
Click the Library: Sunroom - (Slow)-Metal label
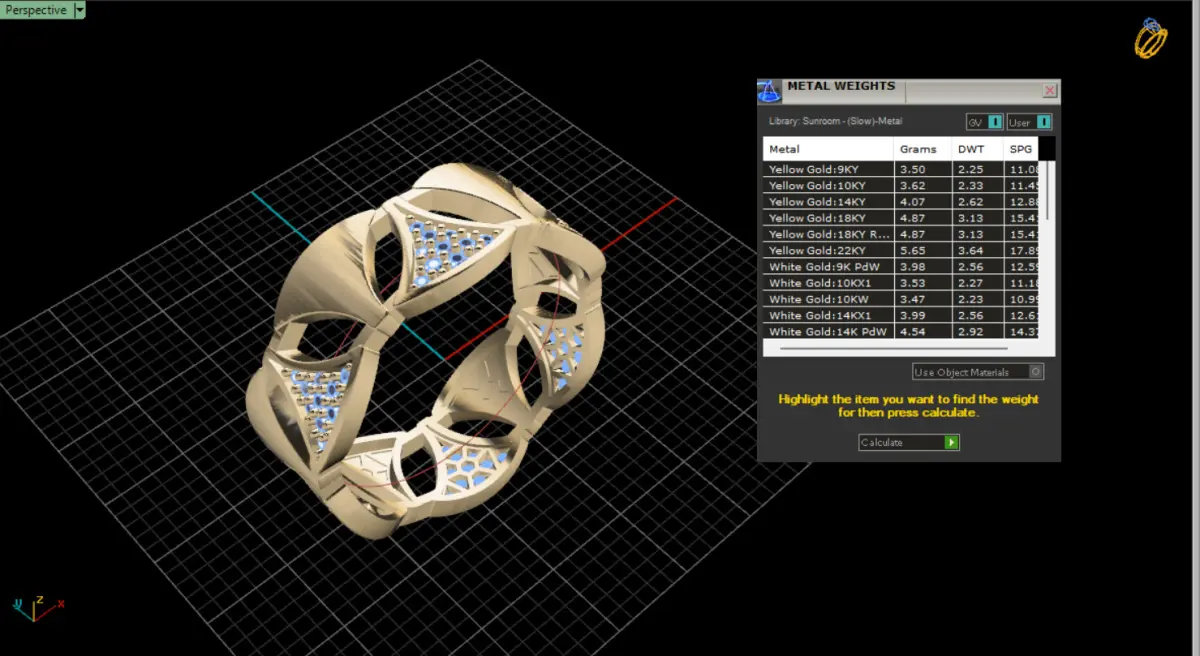click(x=835, y=121)
